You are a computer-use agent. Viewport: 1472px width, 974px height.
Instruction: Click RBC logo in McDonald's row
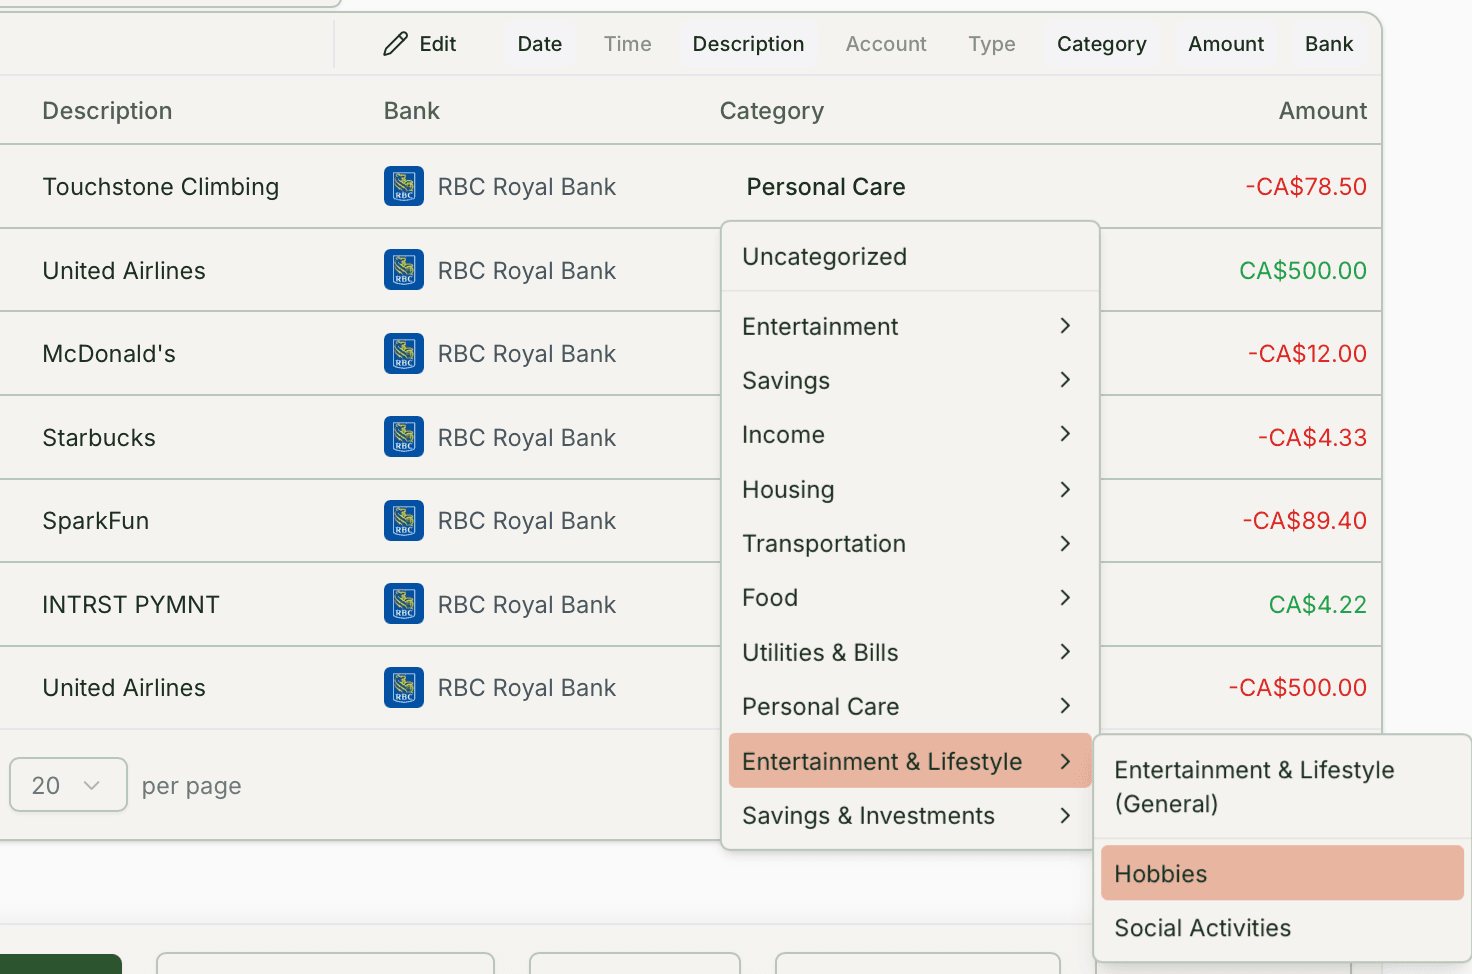tap(404, 353)
